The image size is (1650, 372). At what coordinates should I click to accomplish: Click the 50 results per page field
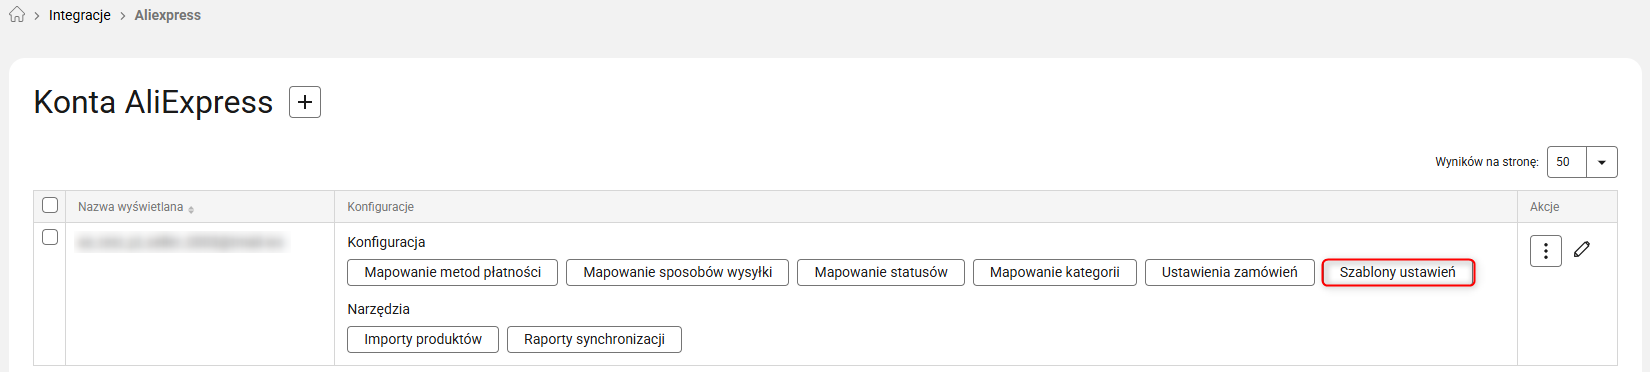[1567, 162]
